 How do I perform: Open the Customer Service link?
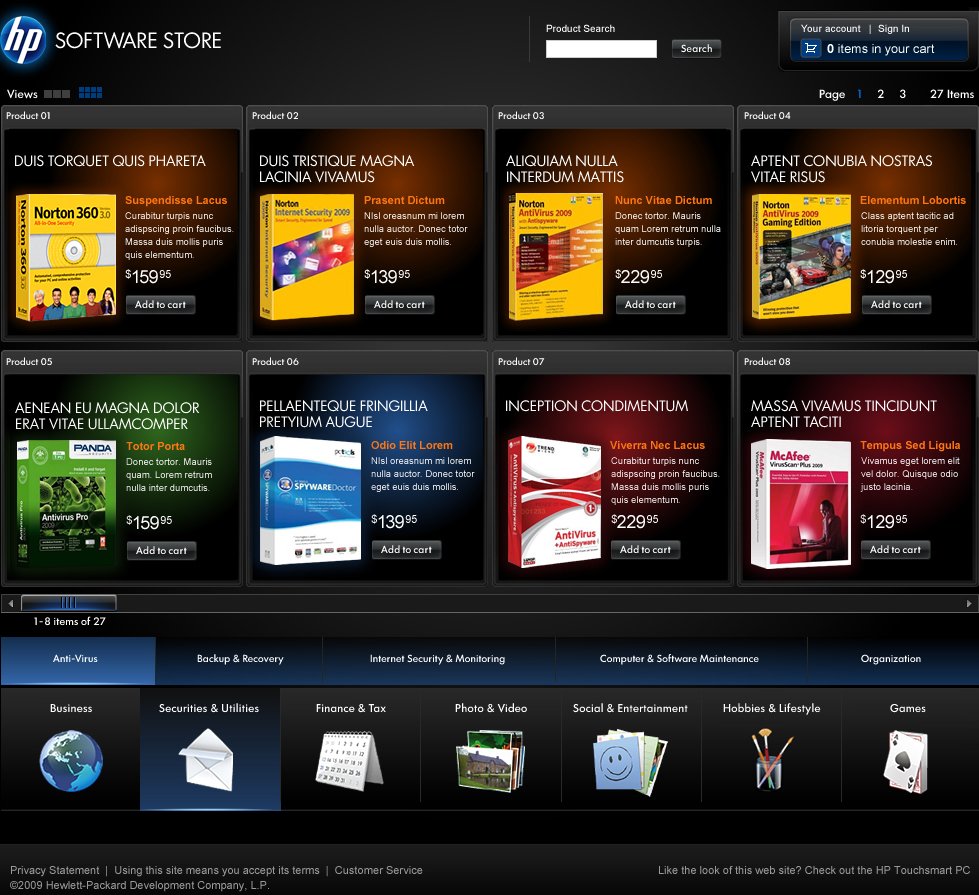click(378, 870)
